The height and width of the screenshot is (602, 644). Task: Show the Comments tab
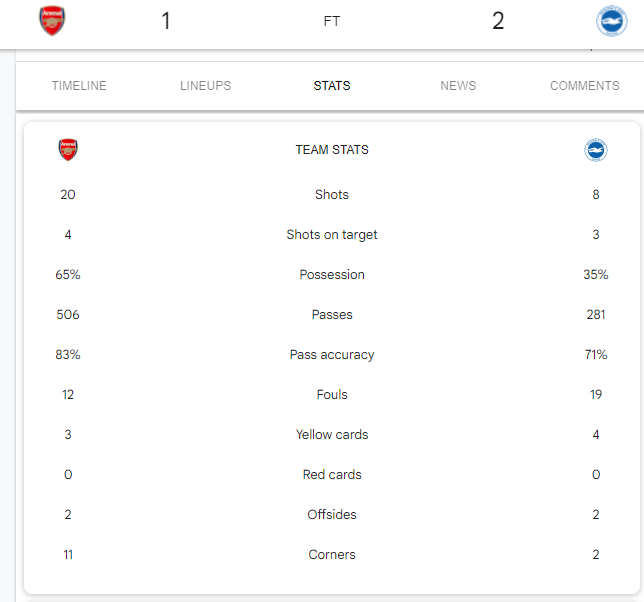[585, 86]
